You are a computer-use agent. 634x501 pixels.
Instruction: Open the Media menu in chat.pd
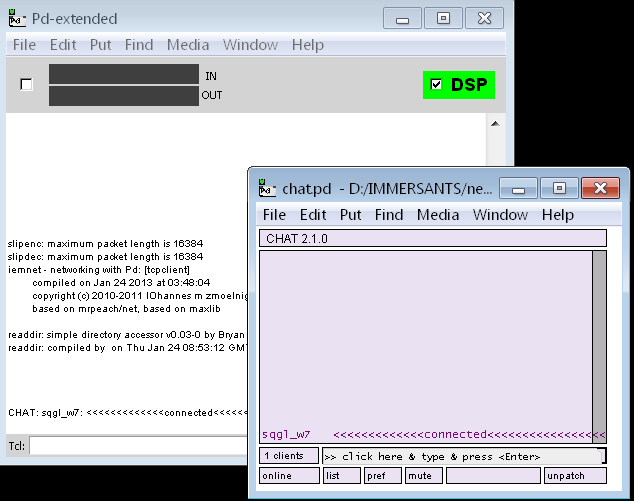438,215
